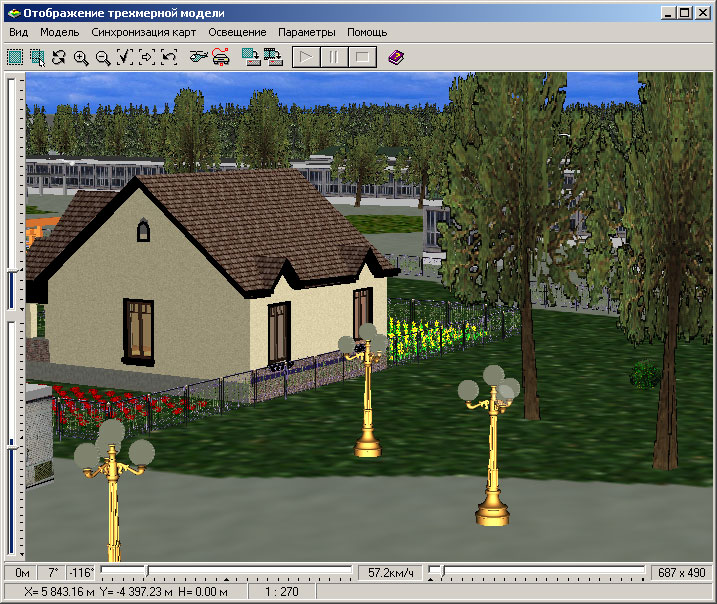Click the upper vertical slider handle on left
Screen dimensions: 717x604
12,271
